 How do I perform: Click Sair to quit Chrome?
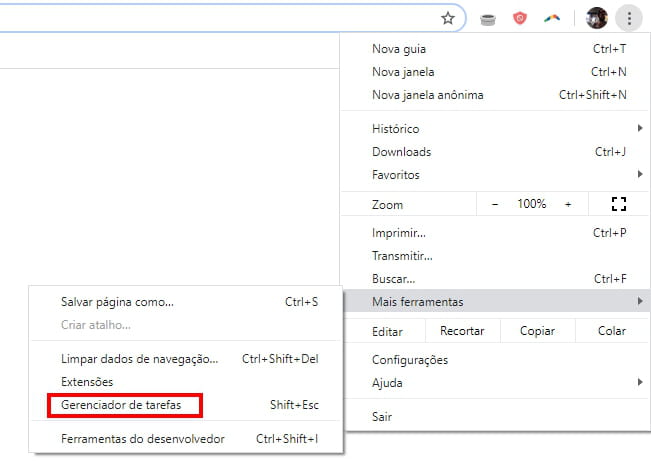click(496, 417)
